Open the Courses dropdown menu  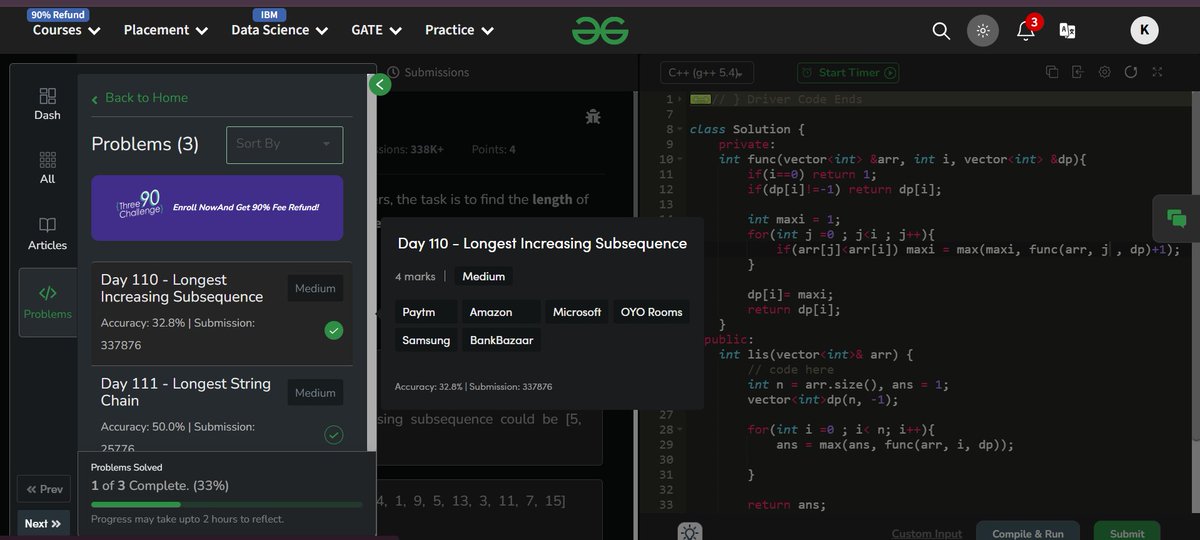pyautogui.click(x=67, y=31)
